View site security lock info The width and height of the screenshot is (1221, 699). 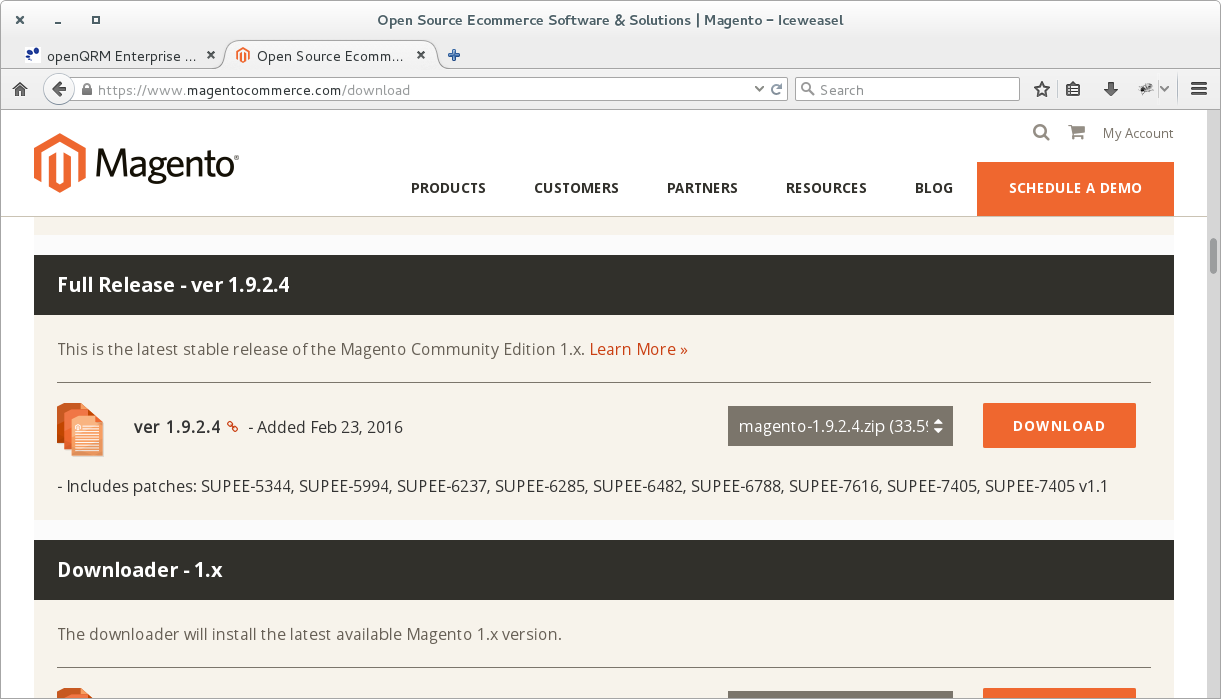[87, 90]
